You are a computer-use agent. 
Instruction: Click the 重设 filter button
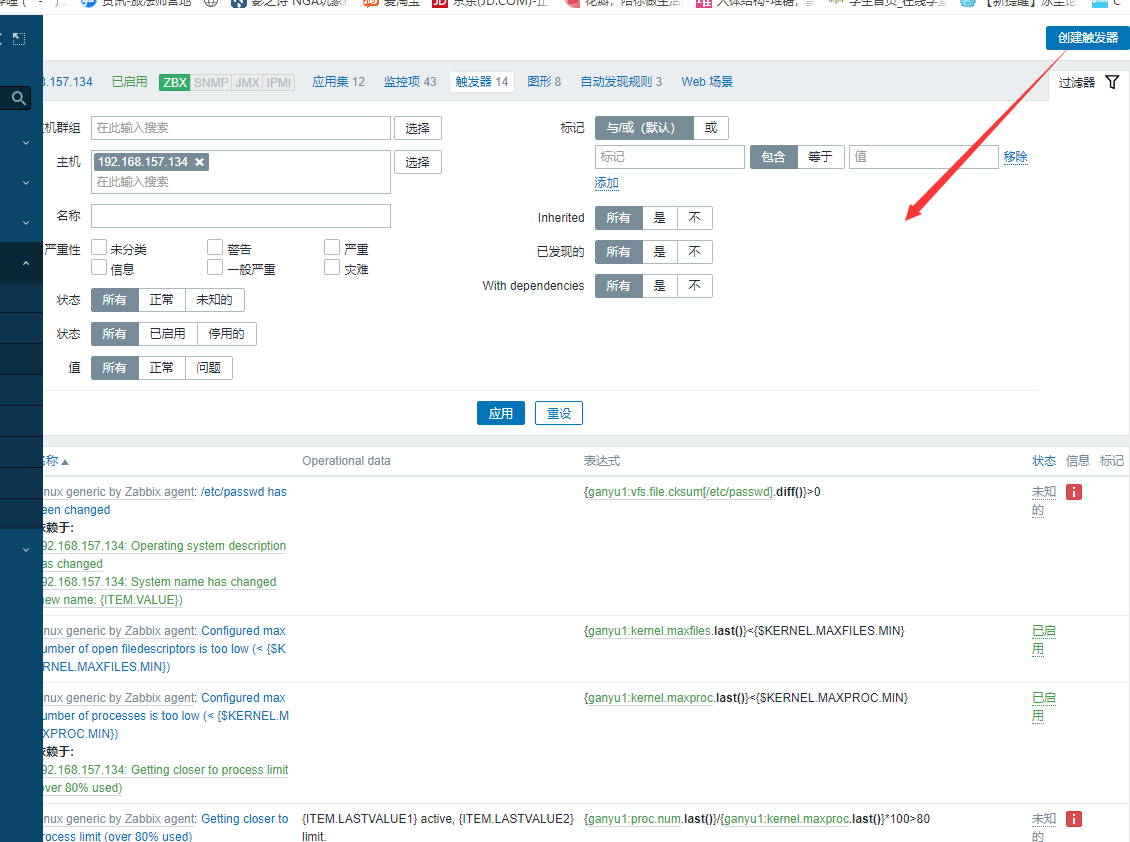(x=559, y=414)
